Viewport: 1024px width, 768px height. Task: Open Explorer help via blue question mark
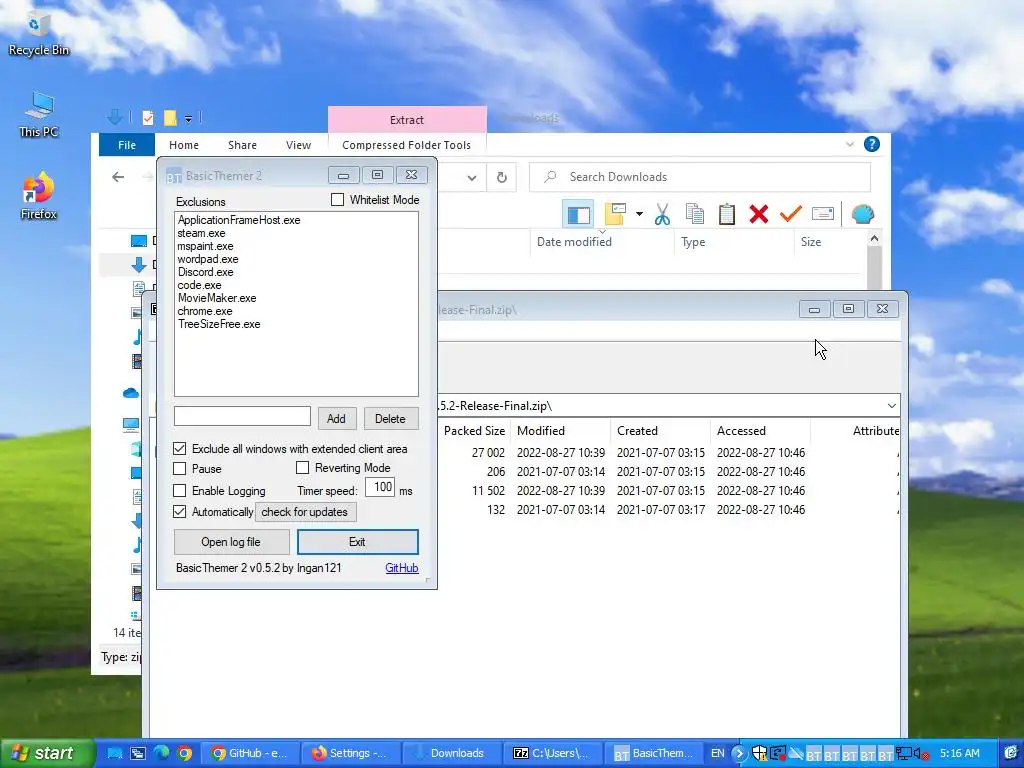tap(872, 144)
